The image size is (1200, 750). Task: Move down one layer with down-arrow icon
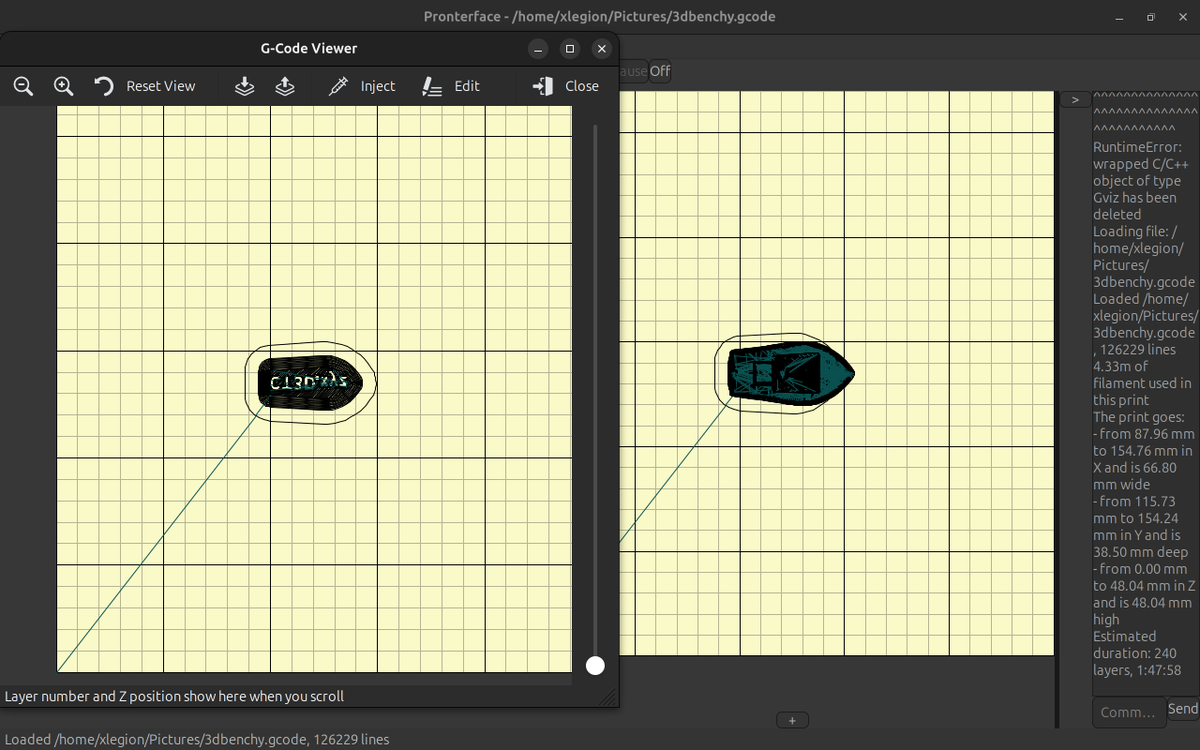pyautogui.click(x=245, y=86)
